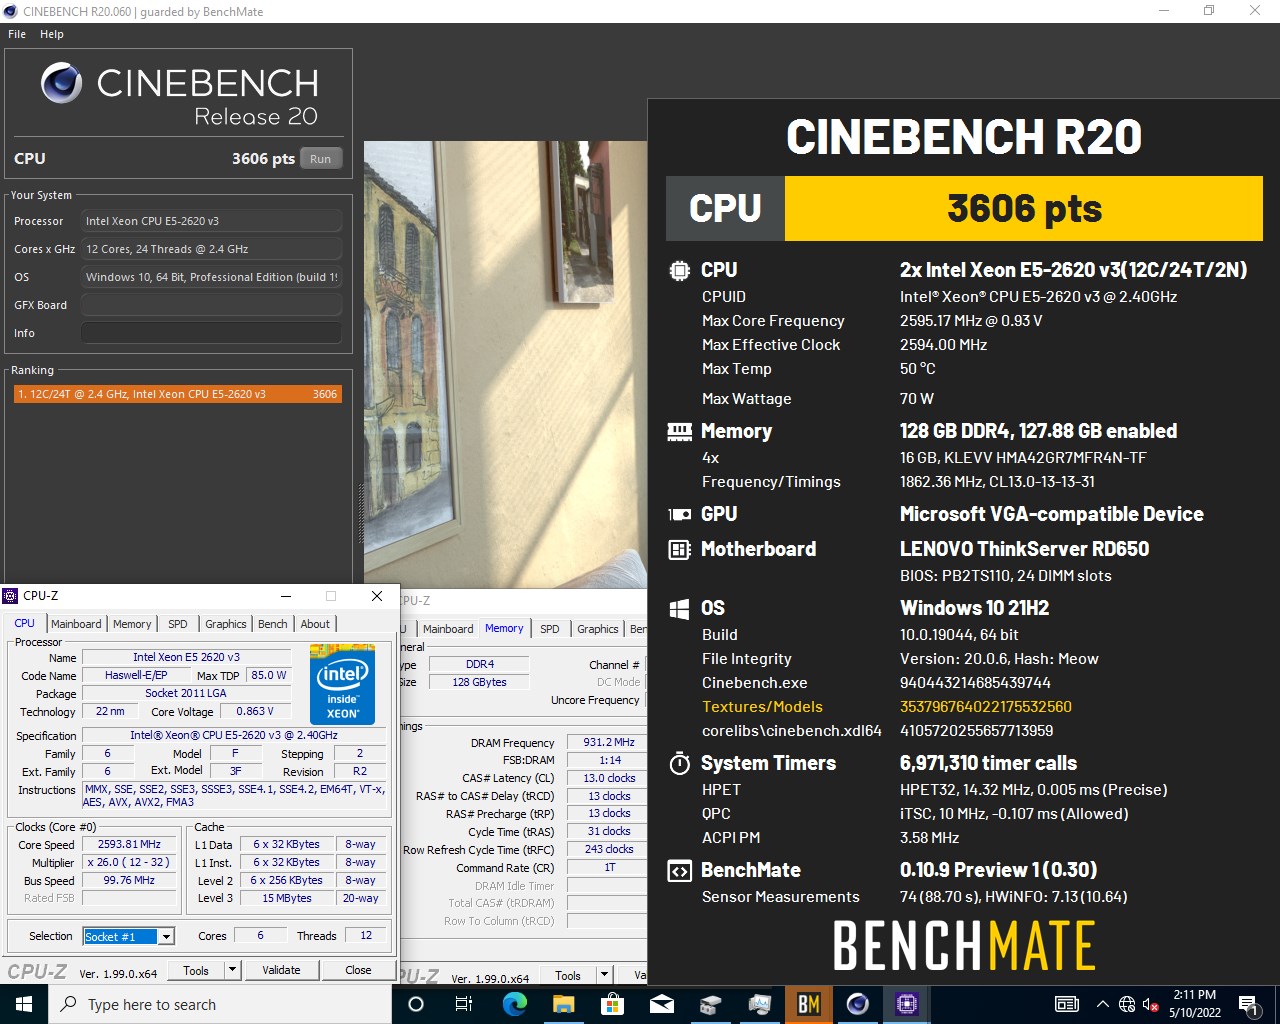The width and height of the screenshot is (1280, 1024).
Task: Click the BenchMate CPU chip icon
Action: pos(679,270)
